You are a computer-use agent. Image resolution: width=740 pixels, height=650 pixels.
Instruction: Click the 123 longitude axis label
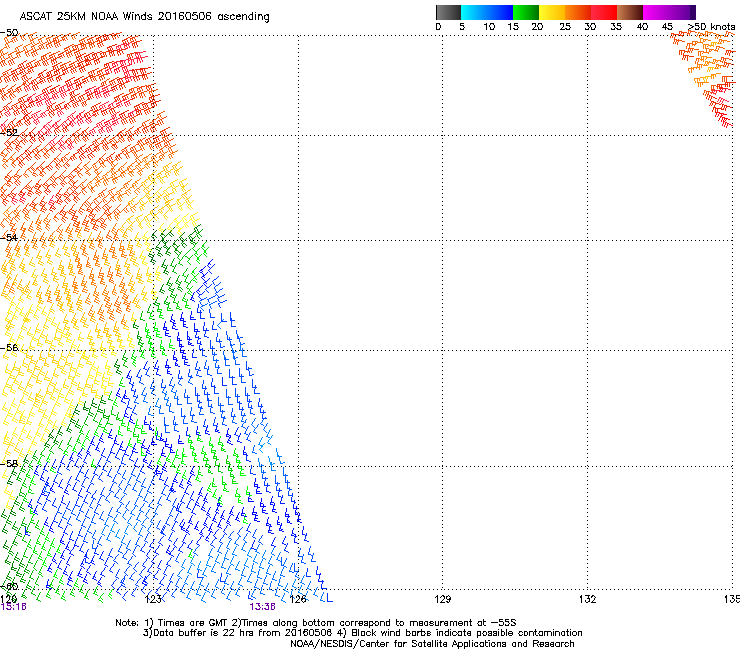click(x=153, y=599)
